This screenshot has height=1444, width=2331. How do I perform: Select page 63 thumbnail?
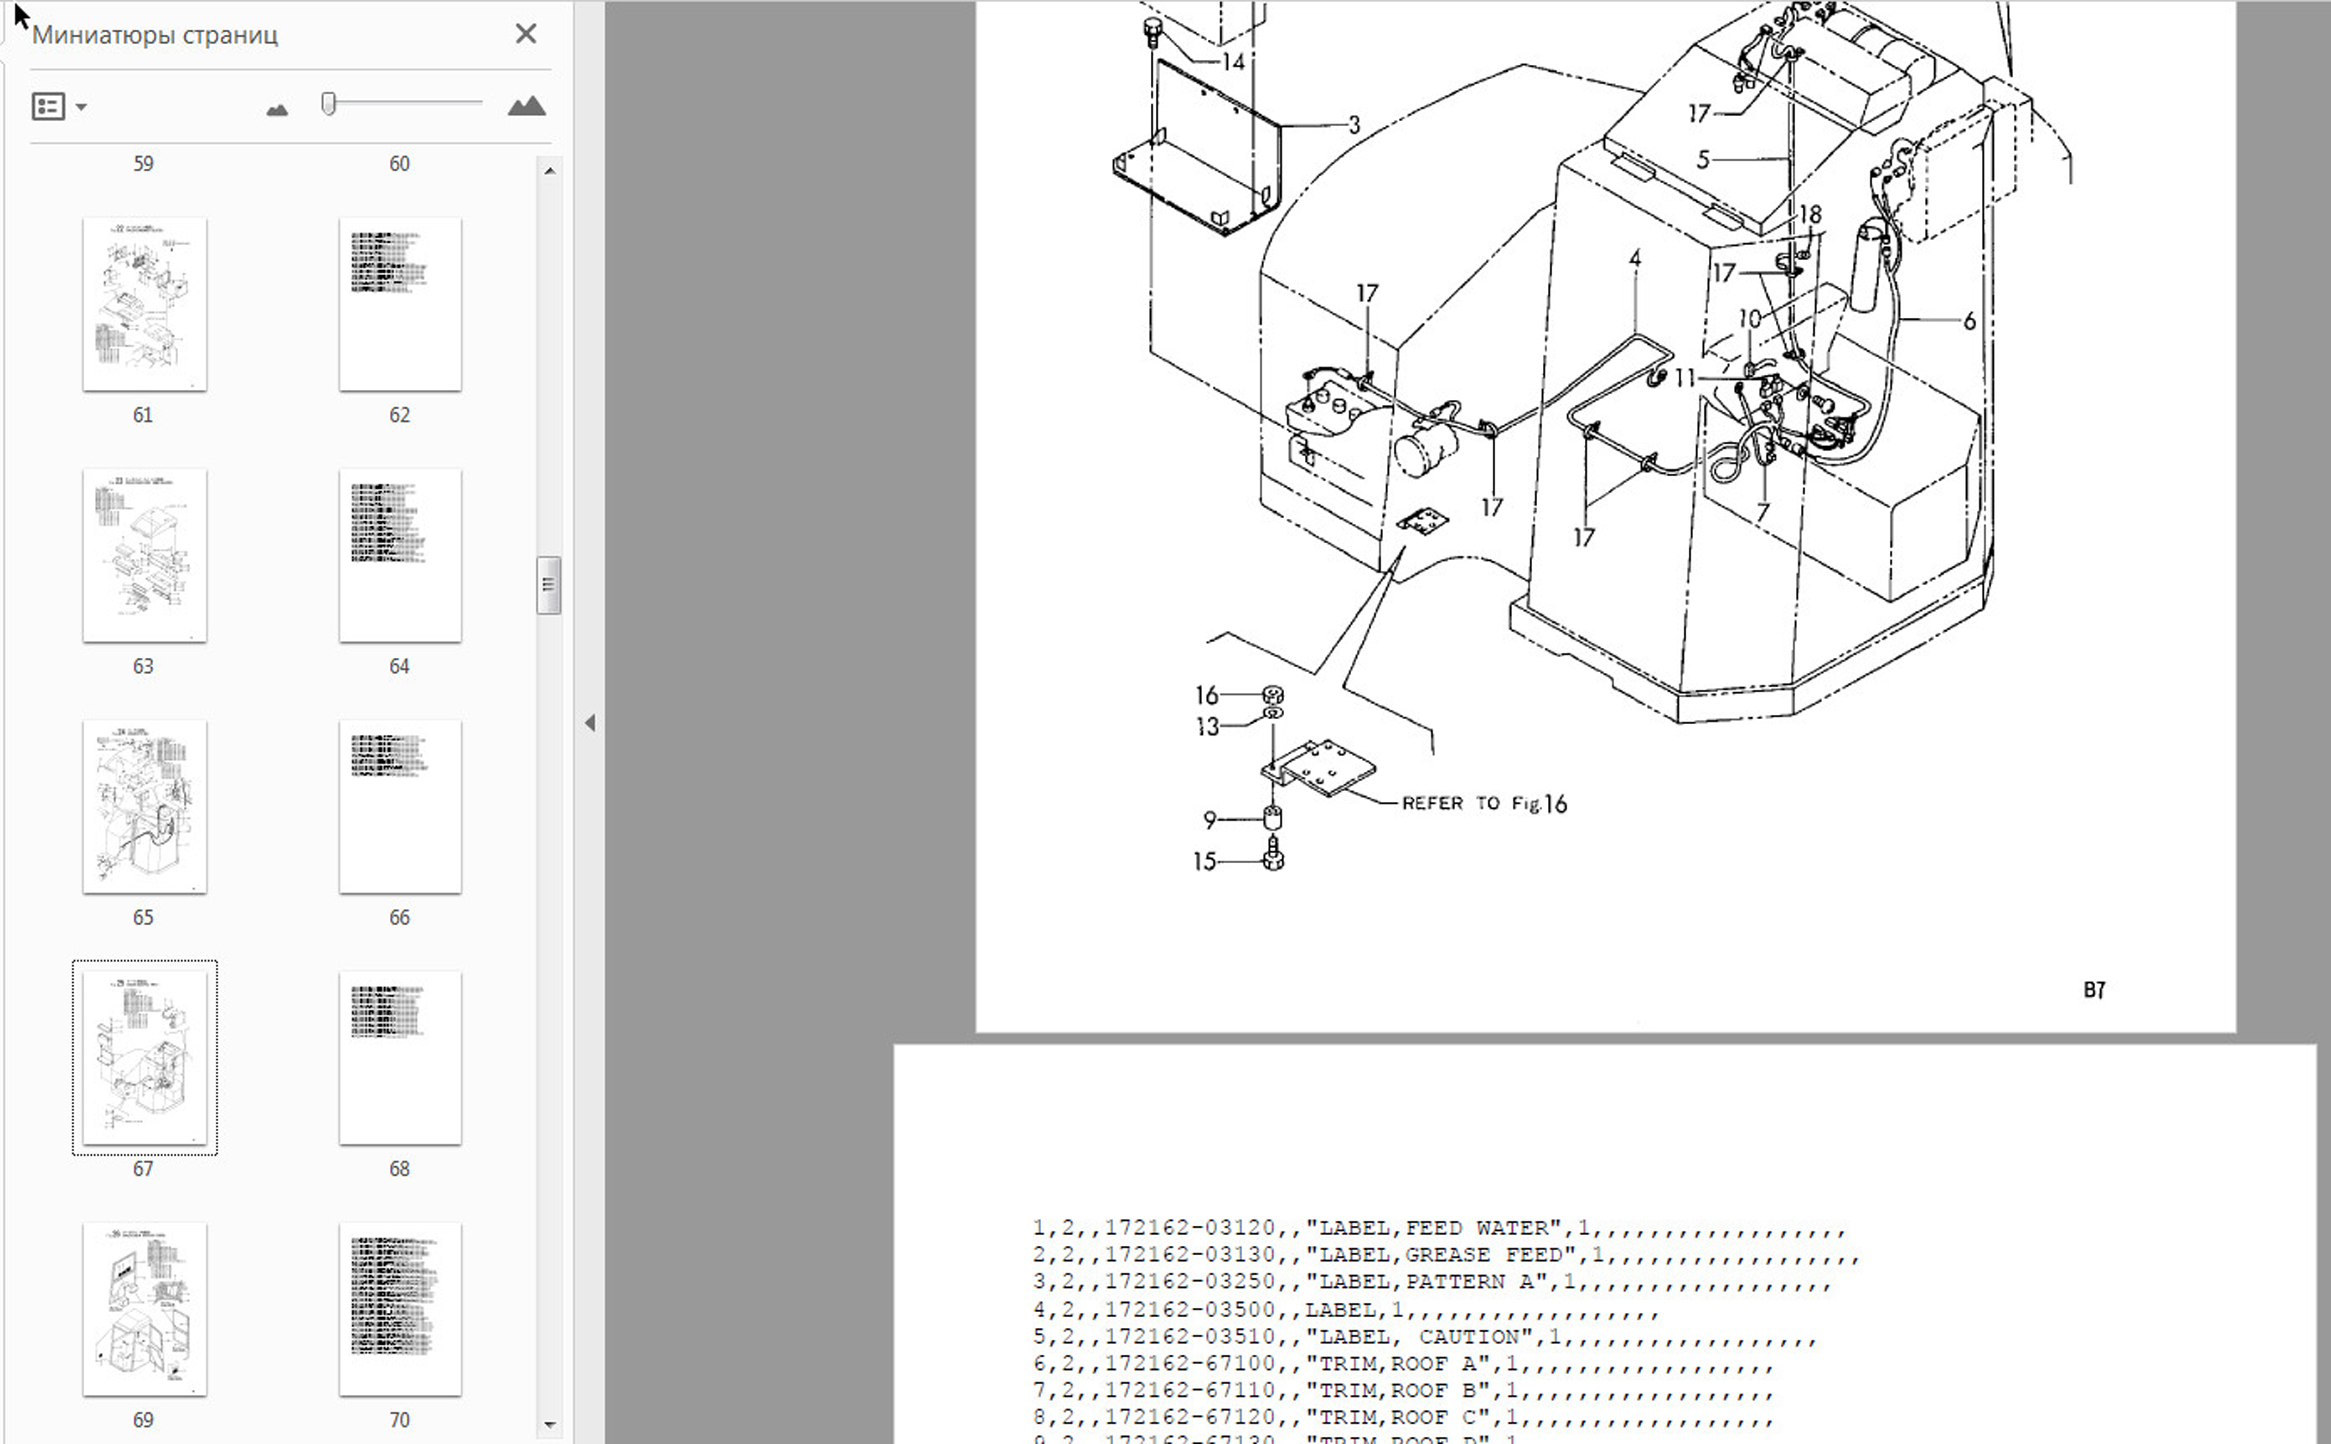pos(145,555)
